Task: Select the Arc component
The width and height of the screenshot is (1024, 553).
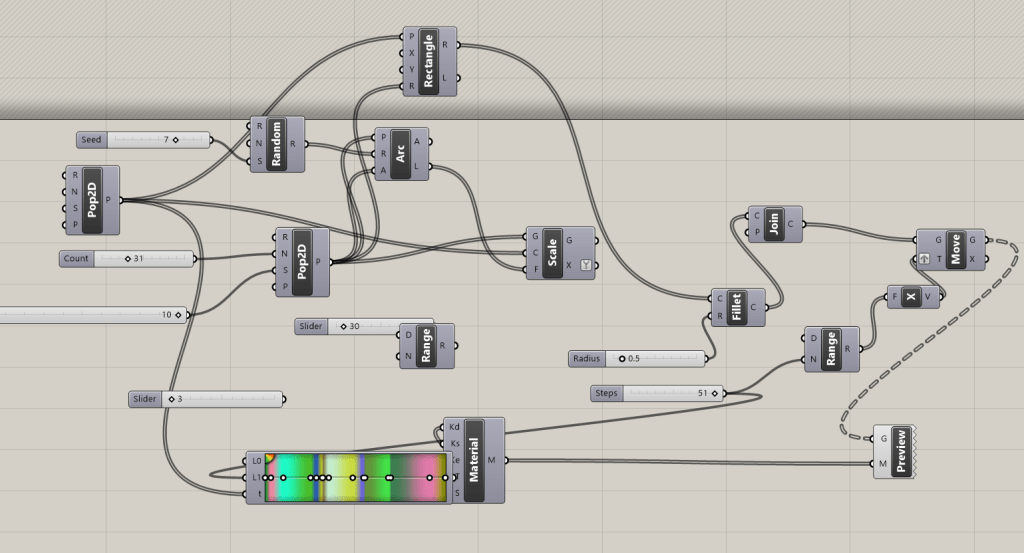Action: 401,154
